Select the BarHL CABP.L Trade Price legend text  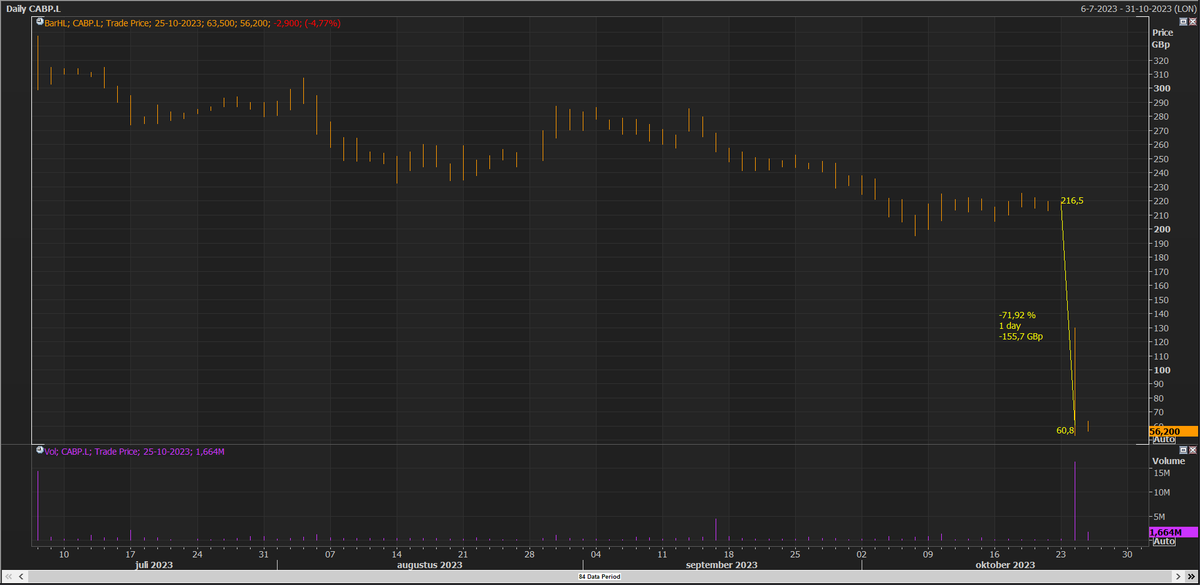pos(193,22)
